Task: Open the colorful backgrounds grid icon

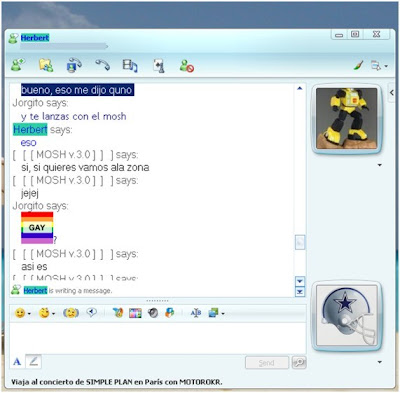Action: 135,313
